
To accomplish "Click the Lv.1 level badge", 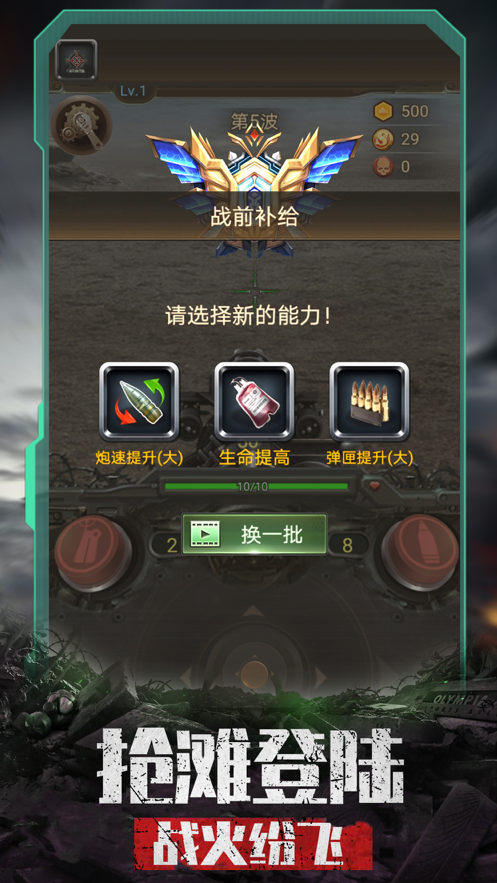I will 133,91.
